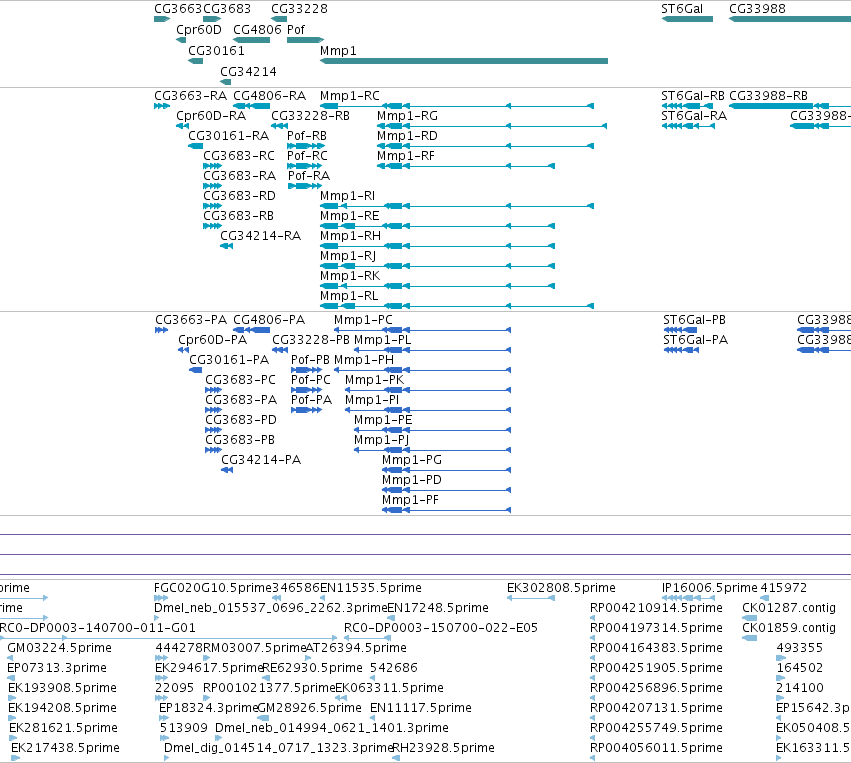Open transcript CG4806-RA
Screen dimensions: 851x763
(269, 96)
